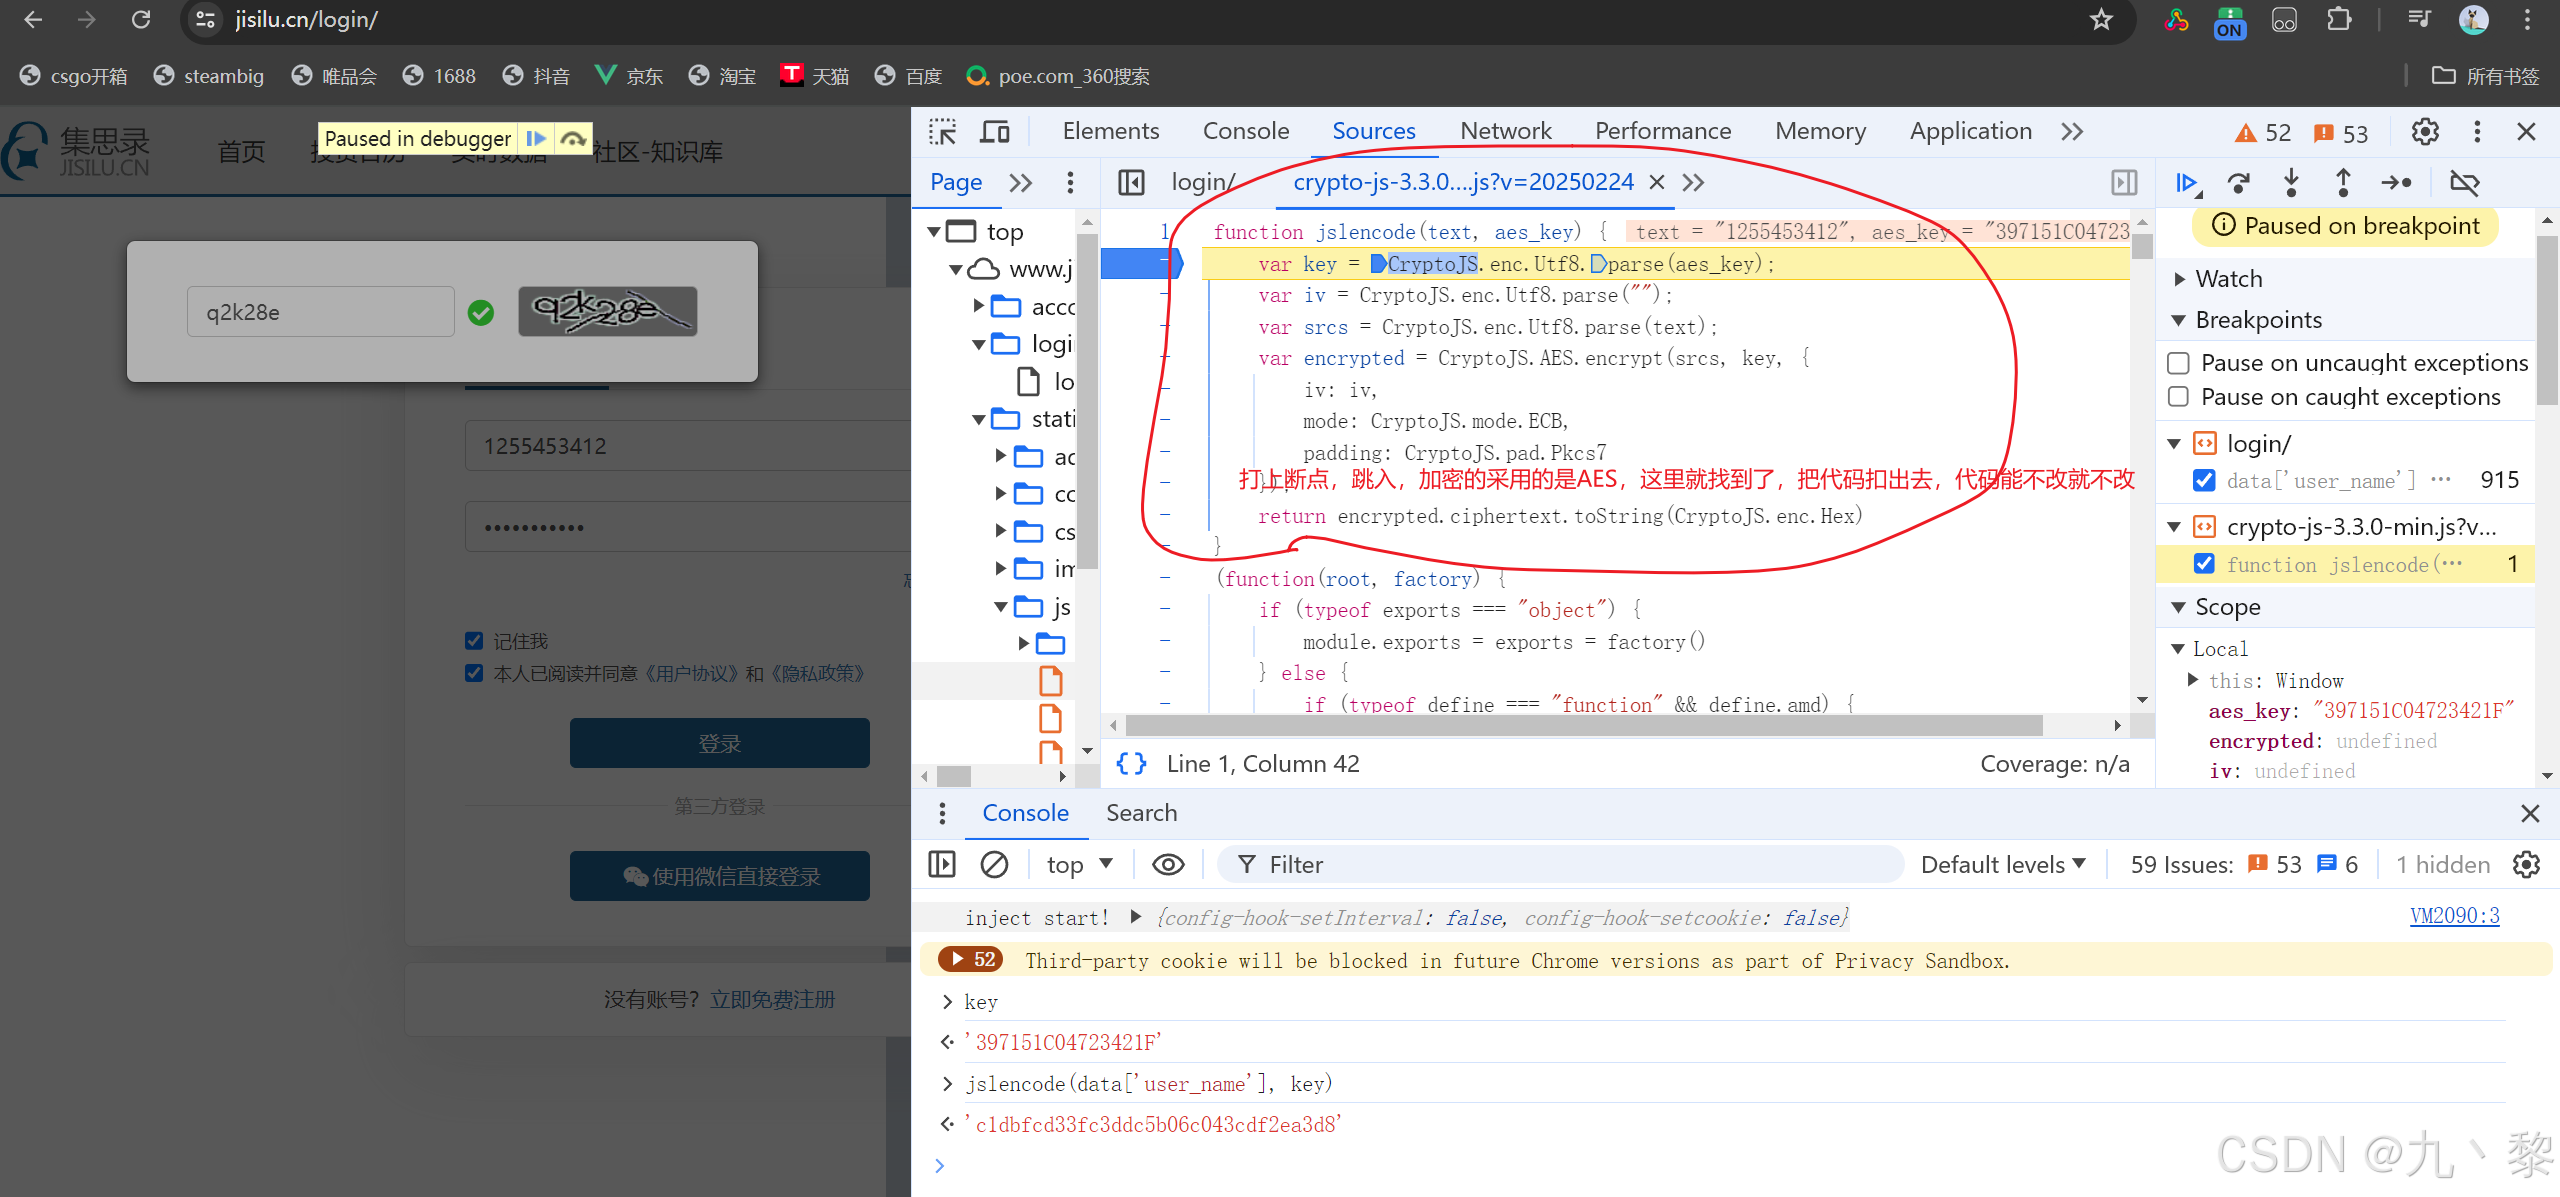Open the Search drawer tab
Image resolution: width=2560 pixels, height=1197 pixels.
coord(1141,813)
